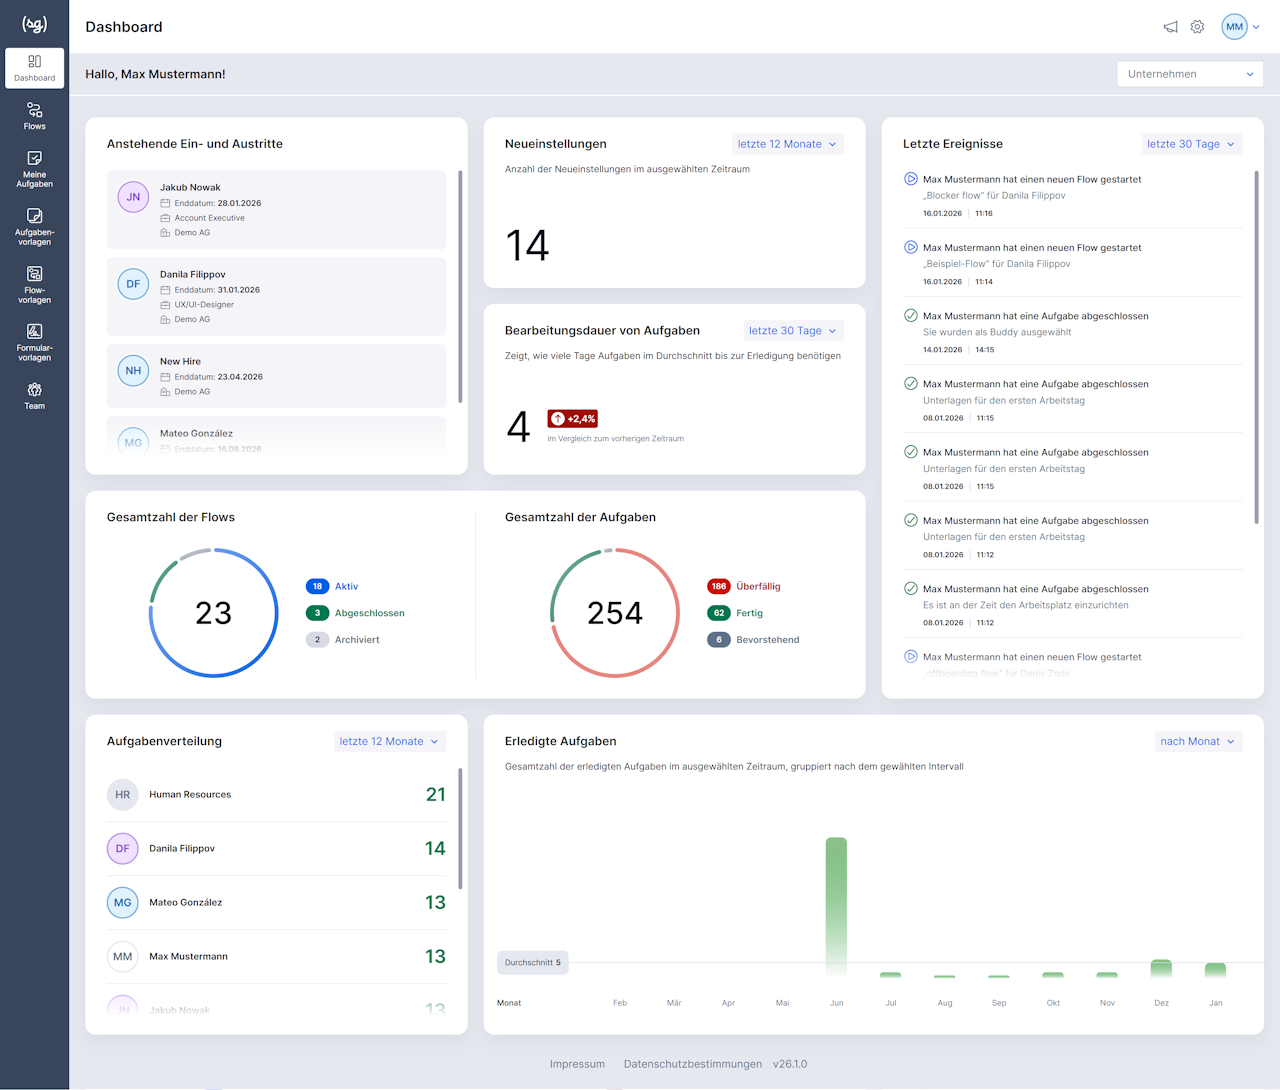
Task: Open settings via the gear icon
Action: [1197, 27]
